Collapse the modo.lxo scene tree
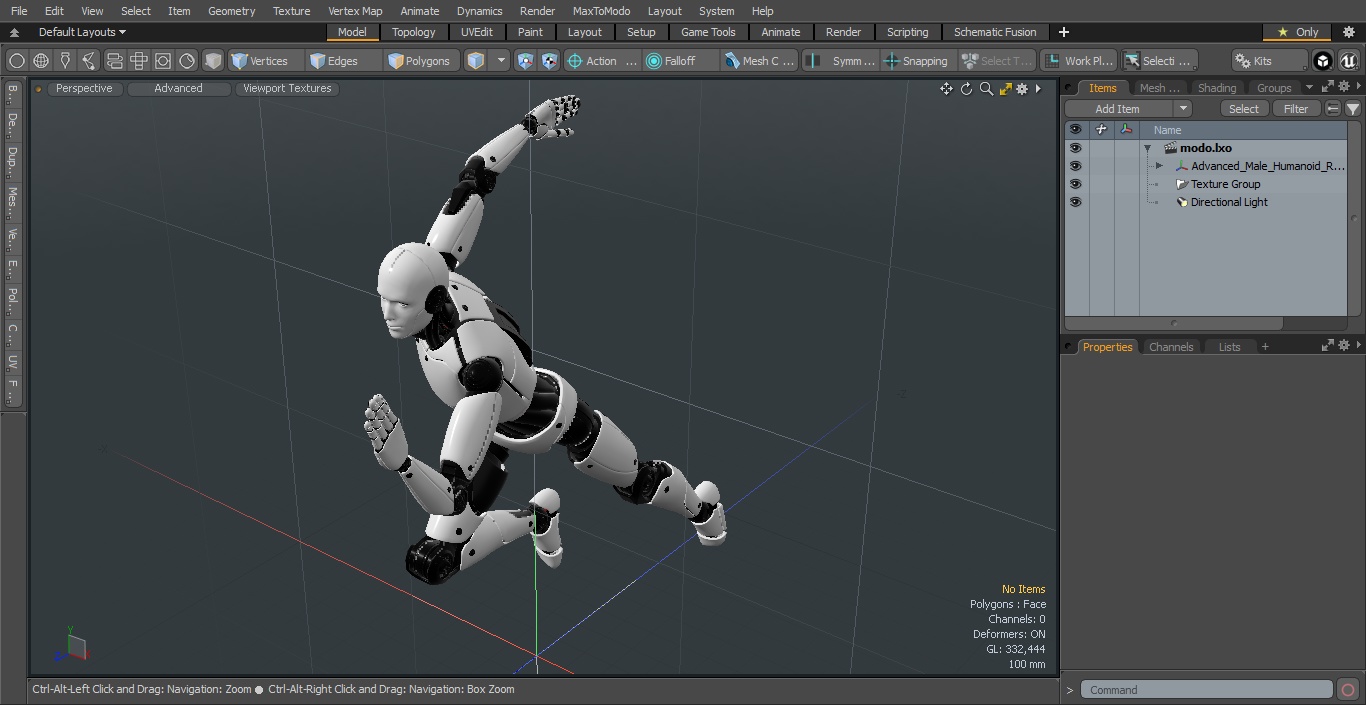Screen dimensions: 1366x705 (x=1148, y=148)
